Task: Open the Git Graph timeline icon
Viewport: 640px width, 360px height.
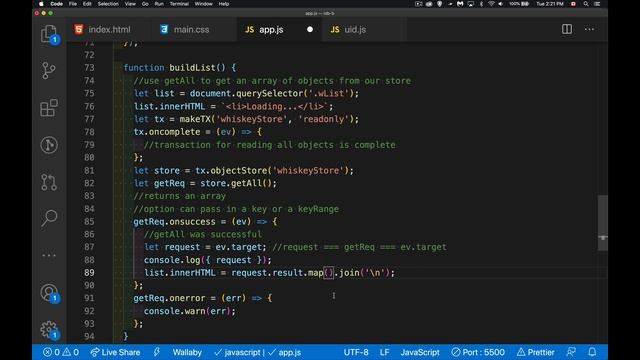Action: [49, 145]
